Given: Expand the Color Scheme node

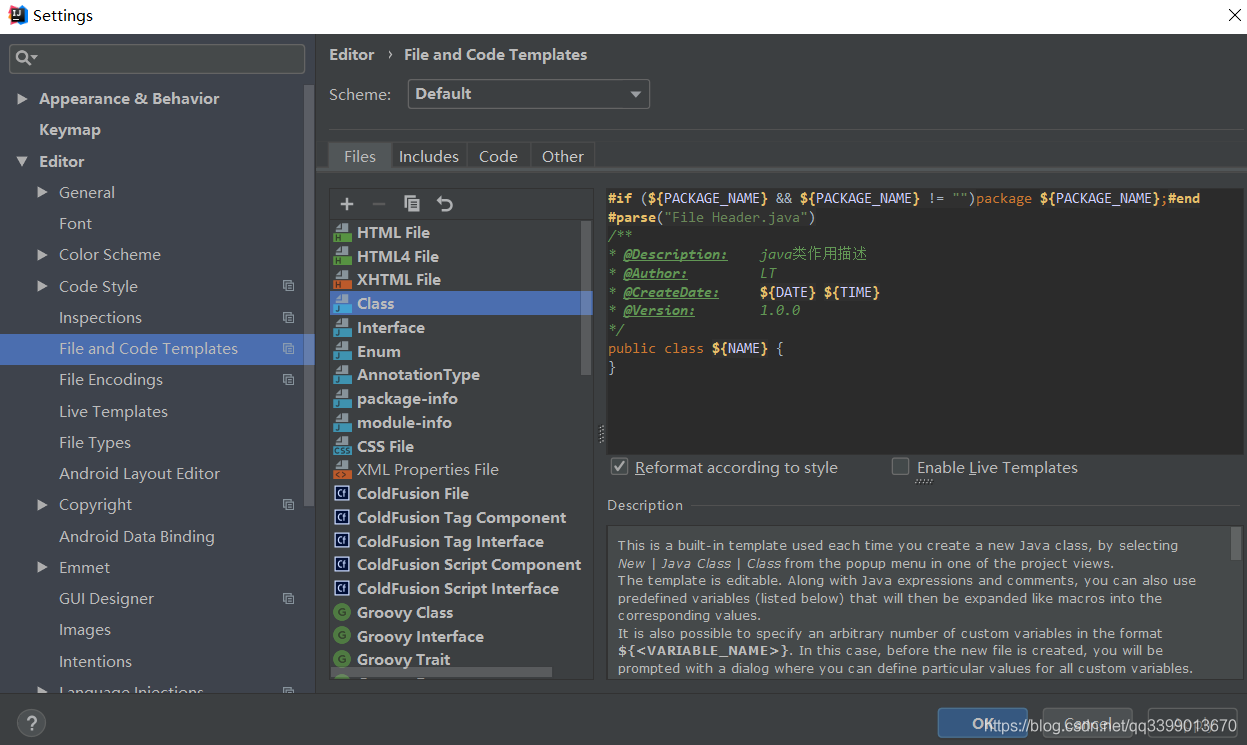Looking at the screenshot, I should 42,255.
